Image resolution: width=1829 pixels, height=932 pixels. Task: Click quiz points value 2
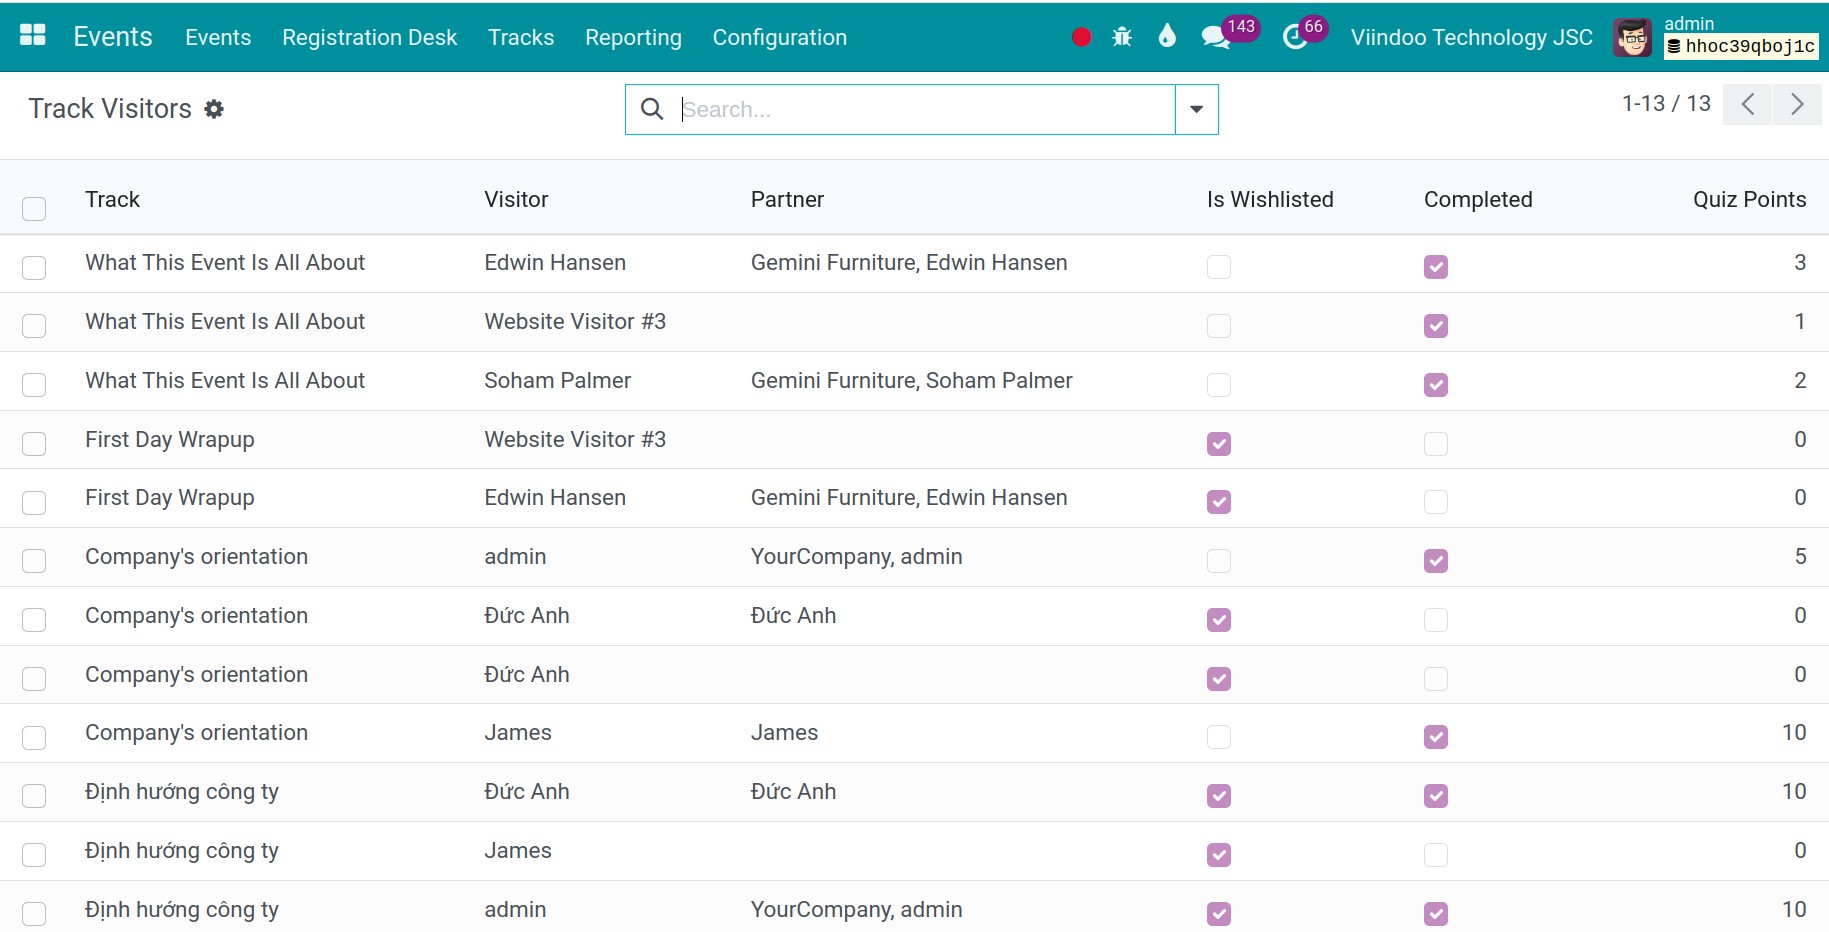tap(1800, 380)
